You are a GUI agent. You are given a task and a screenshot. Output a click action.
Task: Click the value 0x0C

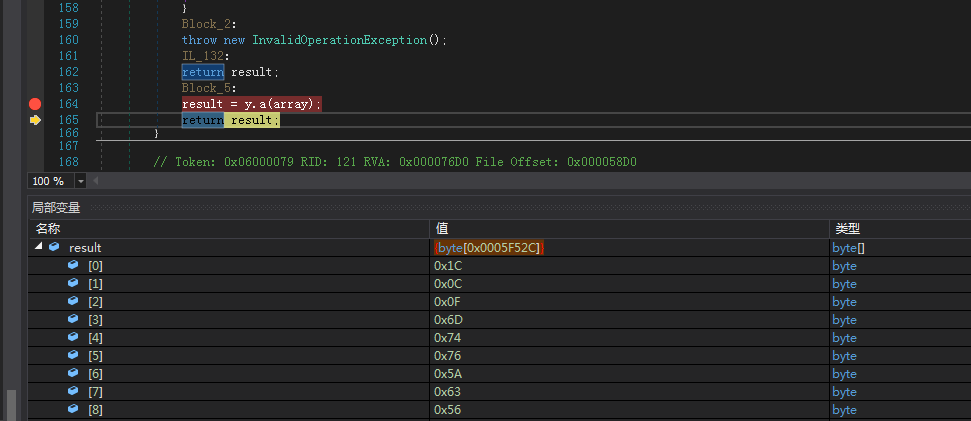448,284
